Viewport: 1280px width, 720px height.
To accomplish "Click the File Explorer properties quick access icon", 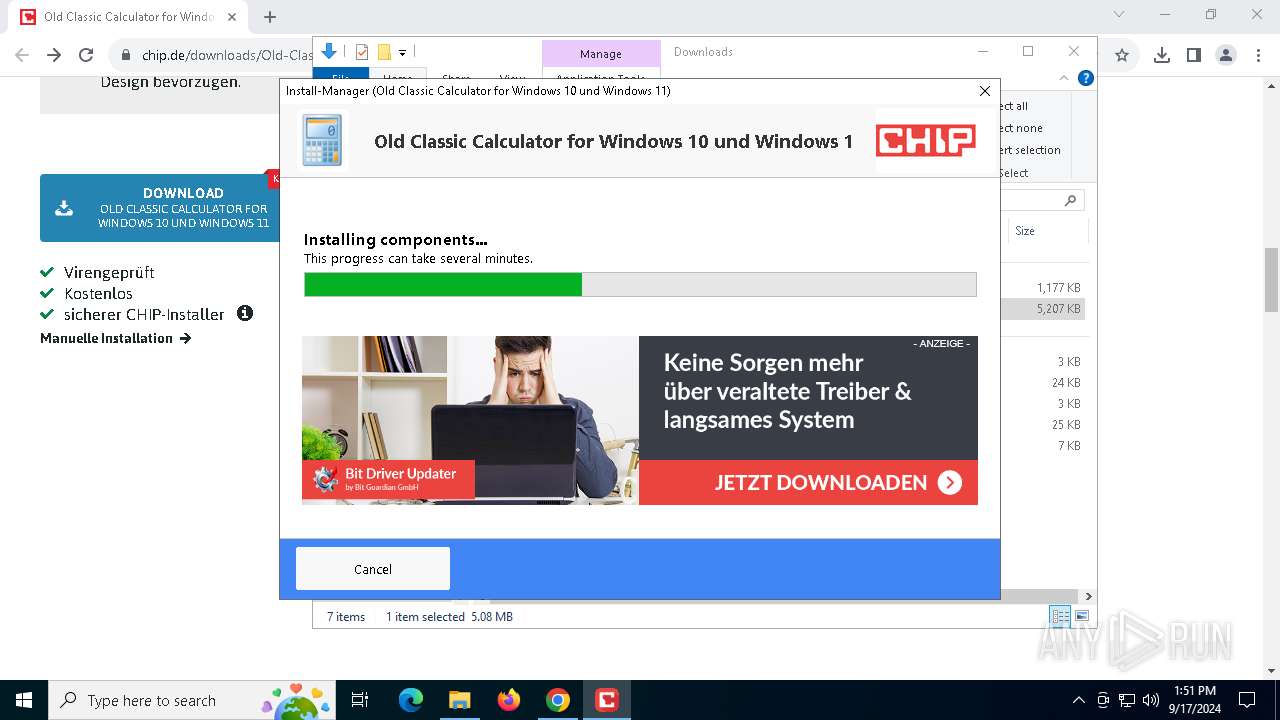I will 362,52.
